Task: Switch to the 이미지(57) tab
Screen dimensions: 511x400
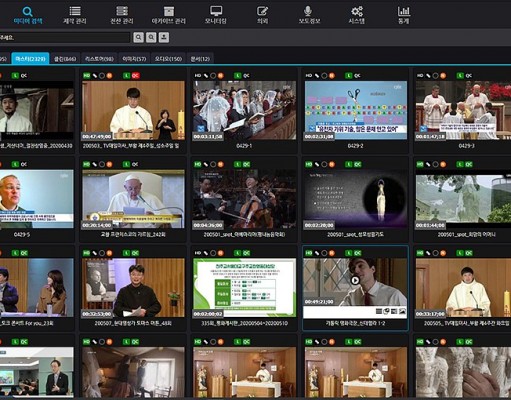Action: tap(134, 59)
